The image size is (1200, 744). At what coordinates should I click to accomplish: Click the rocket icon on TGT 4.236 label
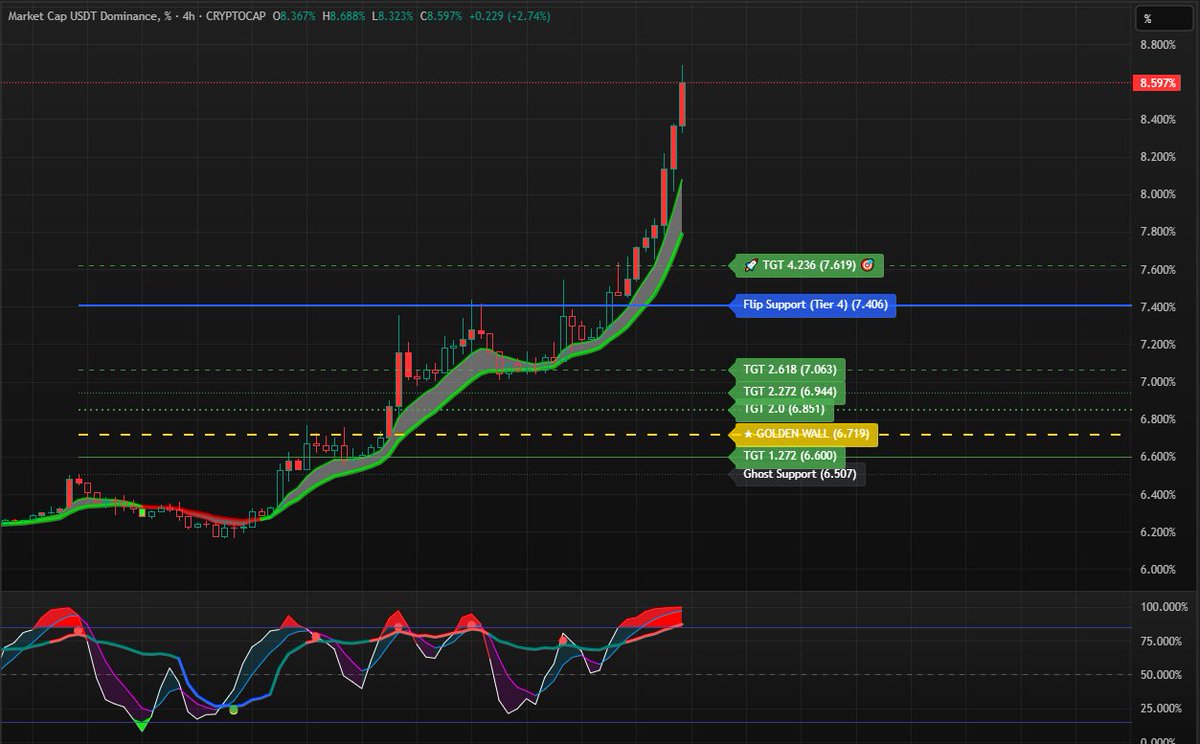click(751, 265)
